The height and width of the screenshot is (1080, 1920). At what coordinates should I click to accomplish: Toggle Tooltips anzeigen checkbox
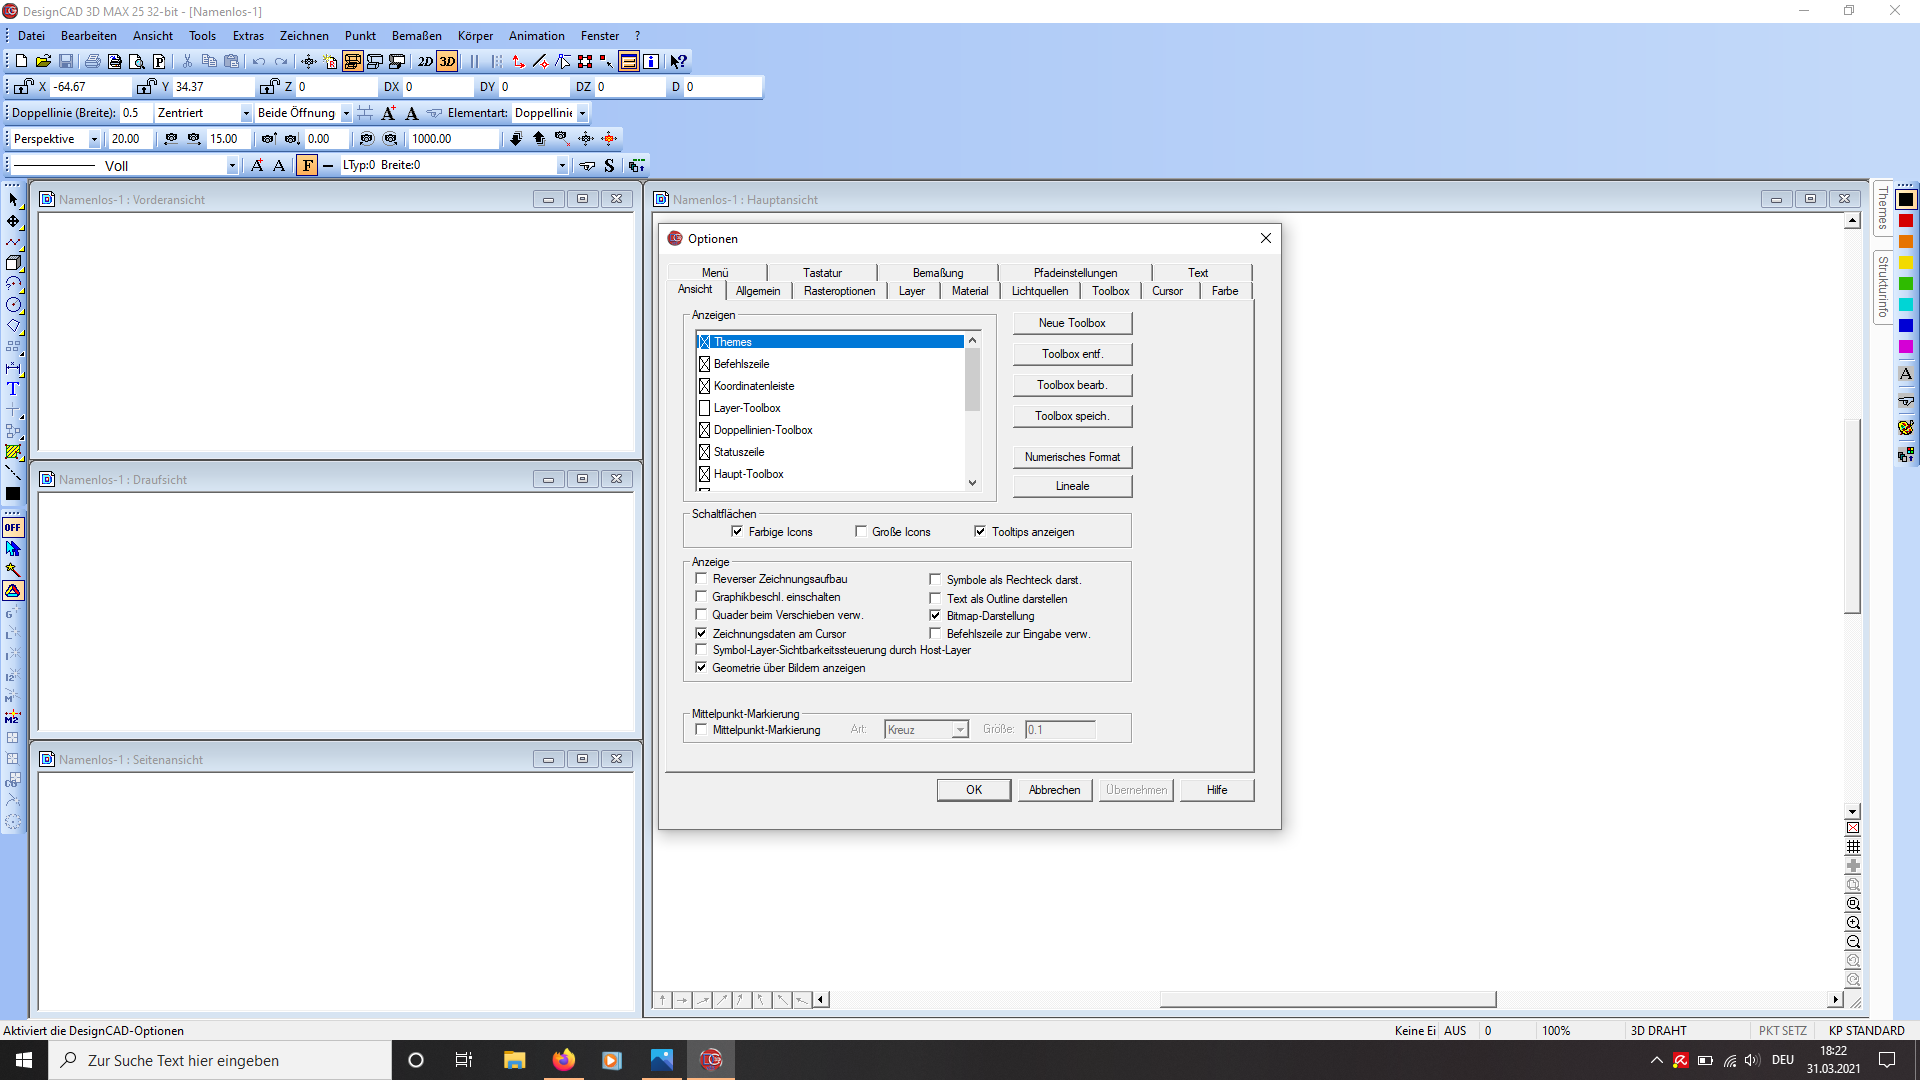(x=980, y=532)
